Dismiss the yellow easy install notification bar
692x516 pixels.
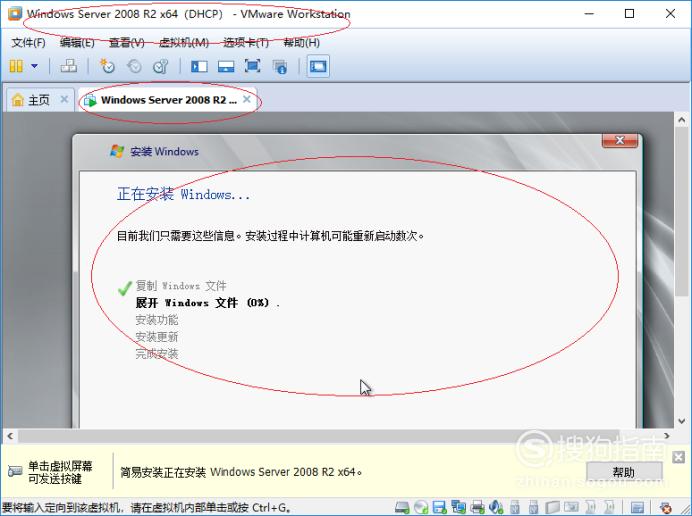678,457
